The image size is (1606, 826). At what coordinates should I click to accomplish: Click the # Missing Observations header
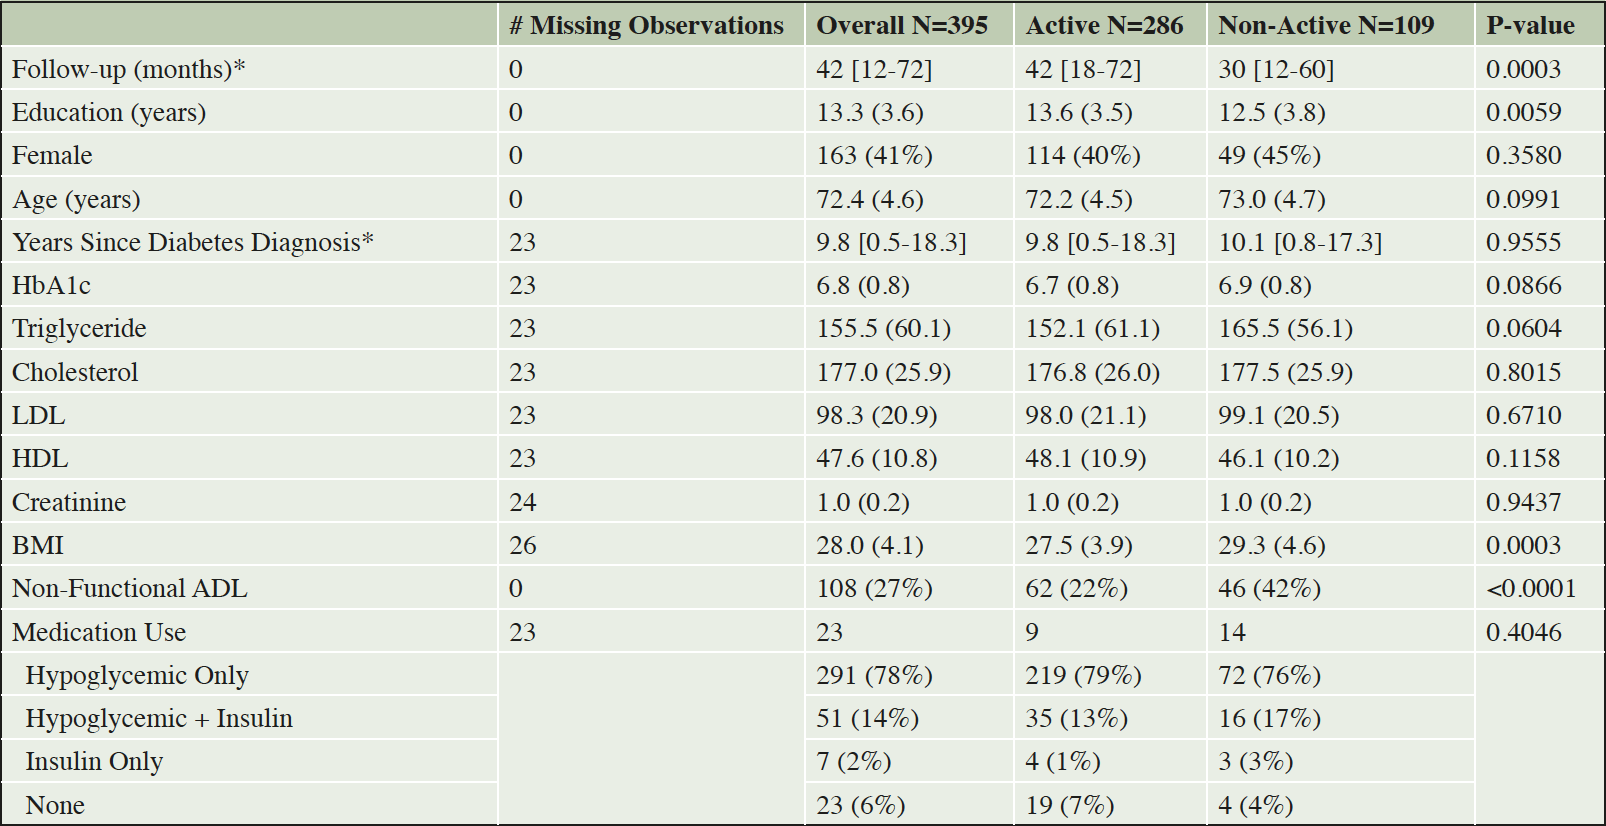point(646,25)
